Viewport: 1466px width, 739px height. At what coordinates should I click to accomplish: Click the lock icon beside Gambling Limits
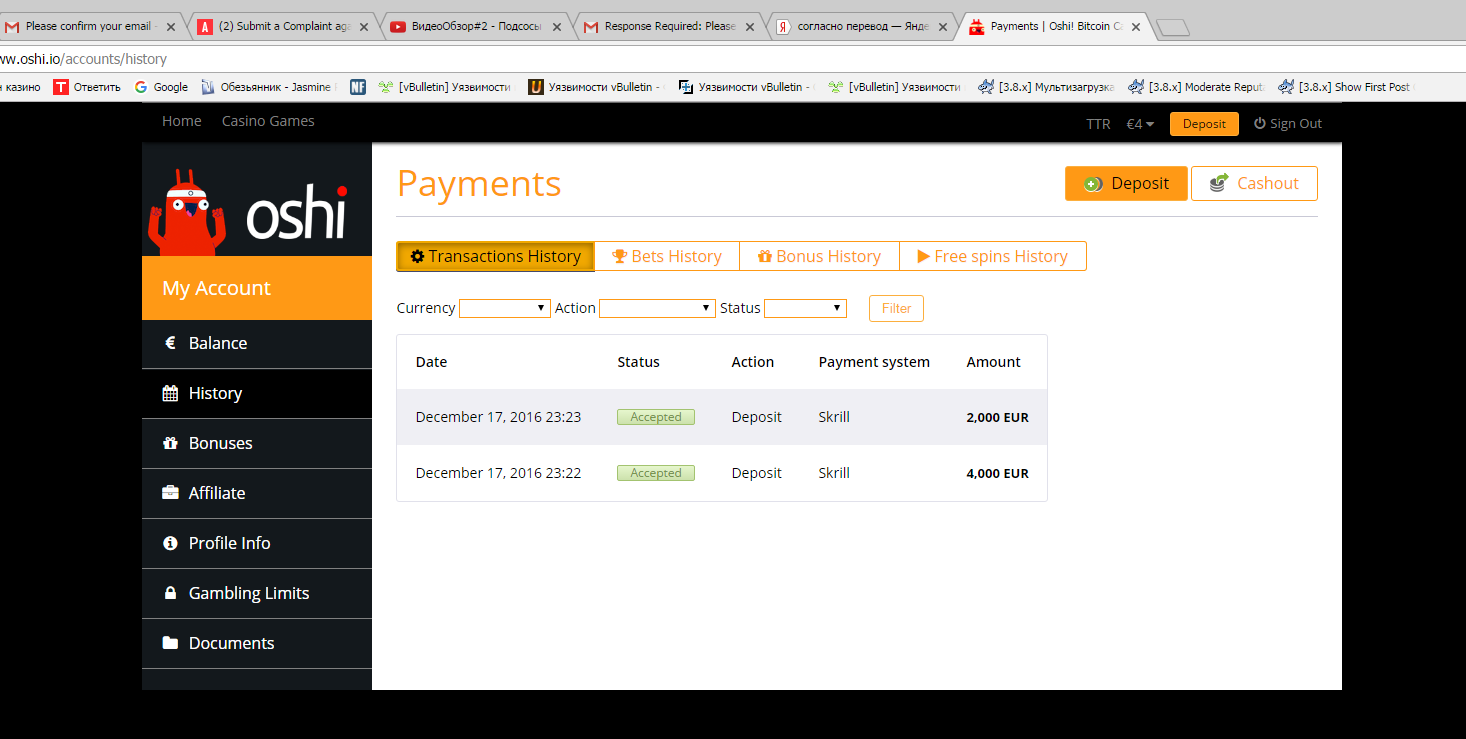(170, 593)
